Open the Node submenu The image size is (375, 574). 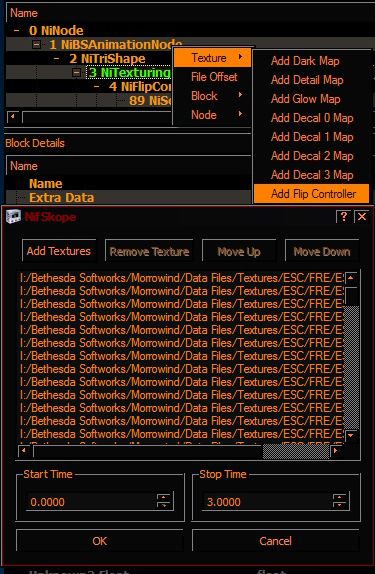[212, 115]
